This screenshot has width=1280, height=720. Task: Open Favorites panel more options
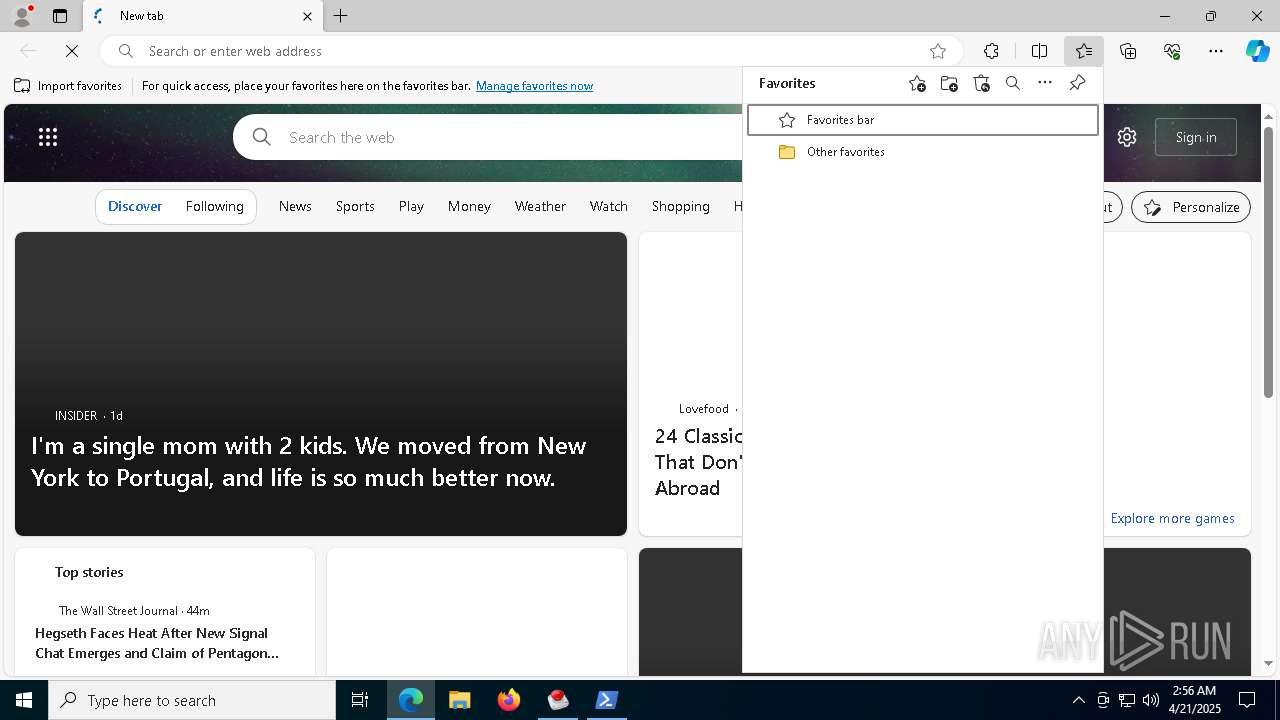[x=1045, y=84]
